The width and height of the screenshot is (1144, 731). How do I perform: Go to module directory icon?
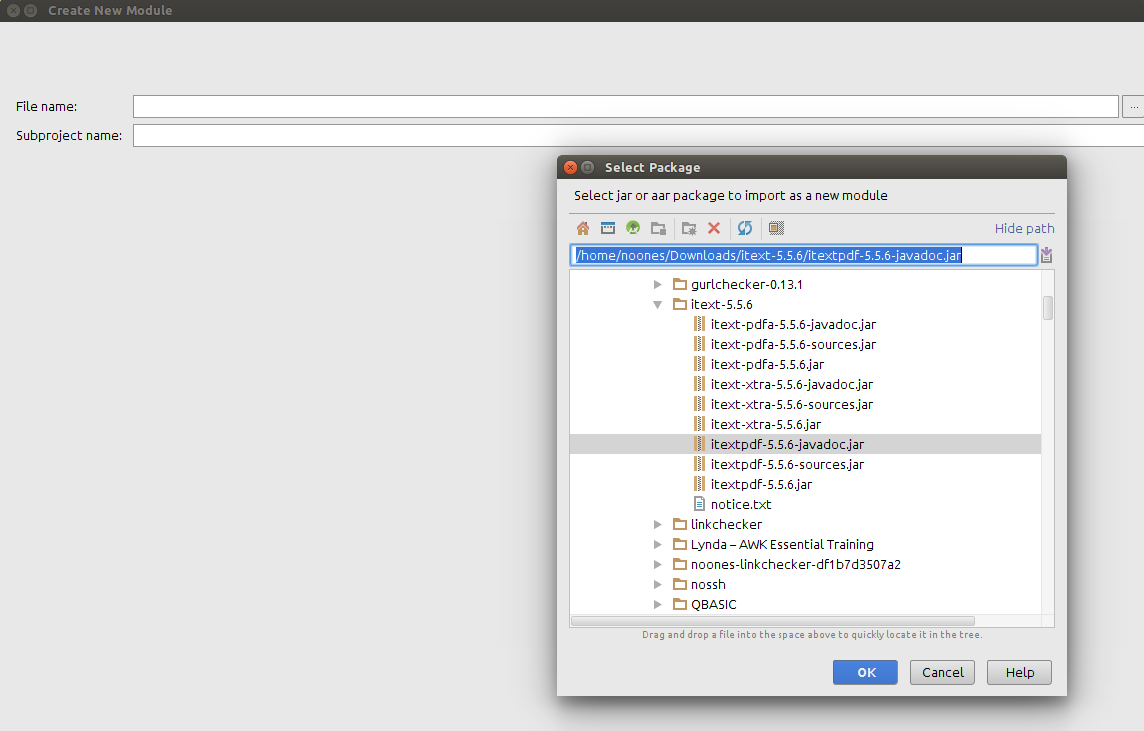pyautogui.click(x=658, y=228)
